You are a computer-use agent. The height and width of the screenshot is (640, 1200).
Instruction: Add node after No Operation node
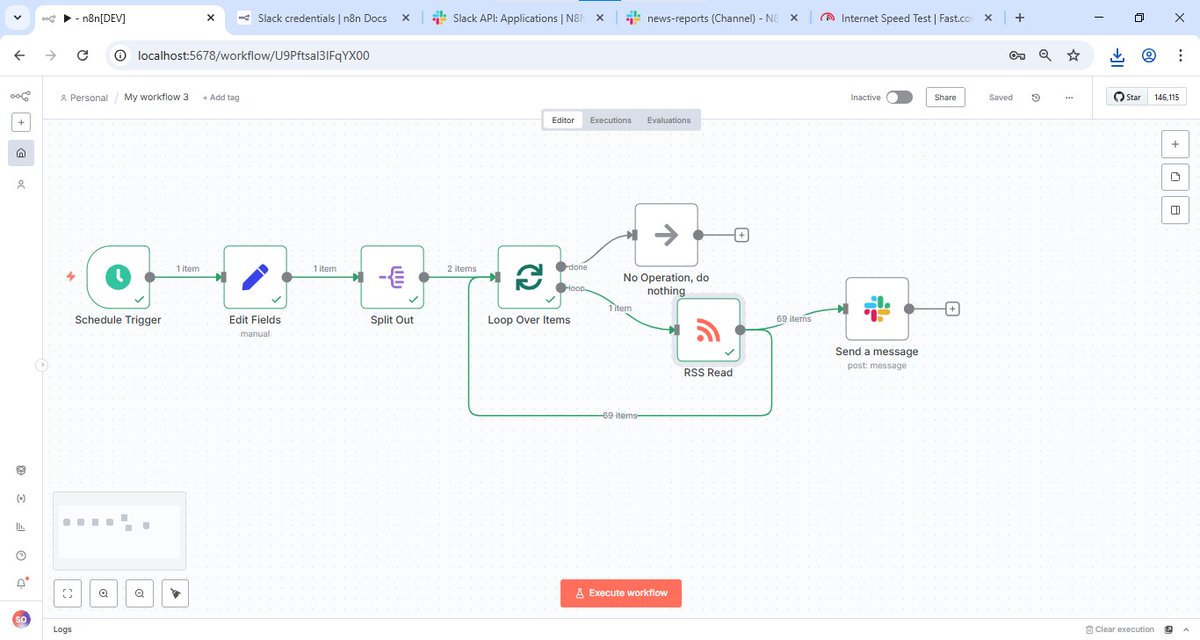tap(742, 235)
